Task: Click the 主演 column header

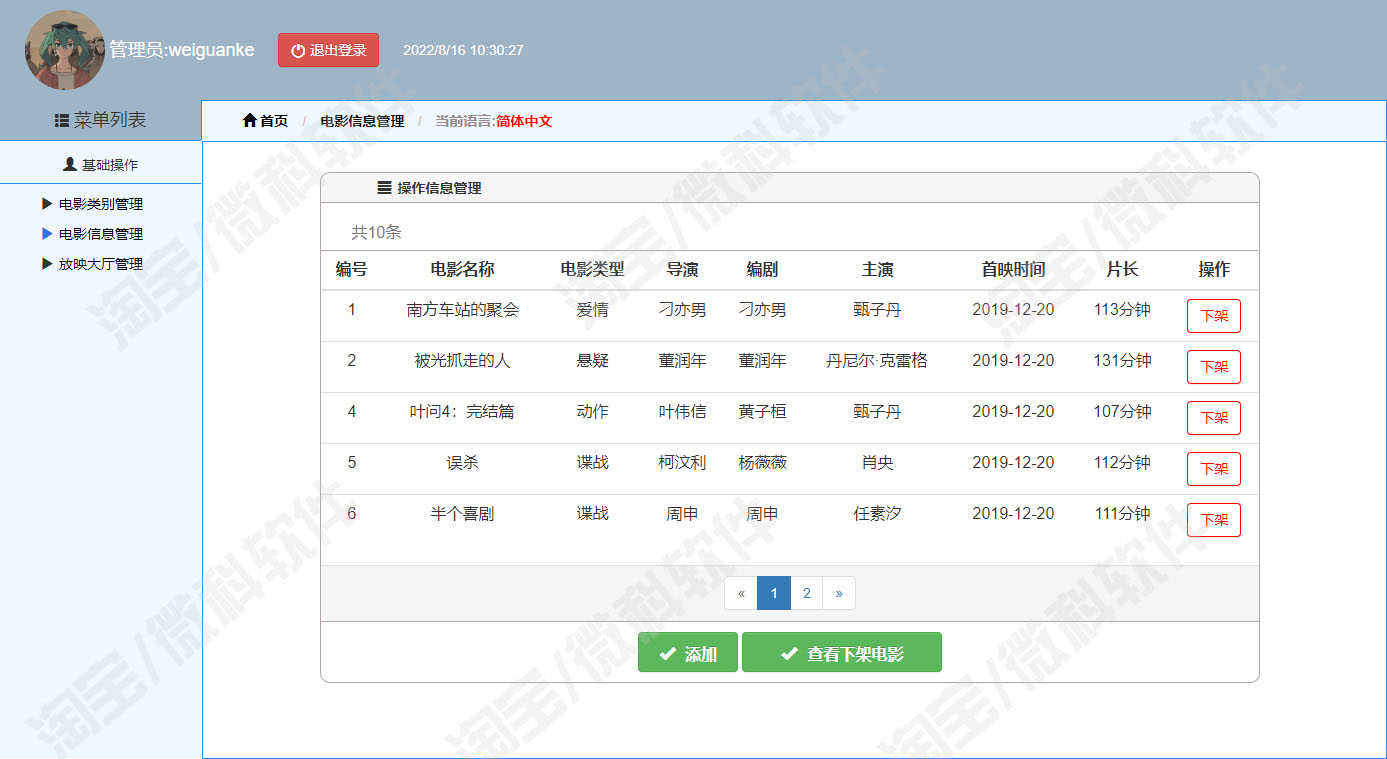Action: (x=877, y=269)
